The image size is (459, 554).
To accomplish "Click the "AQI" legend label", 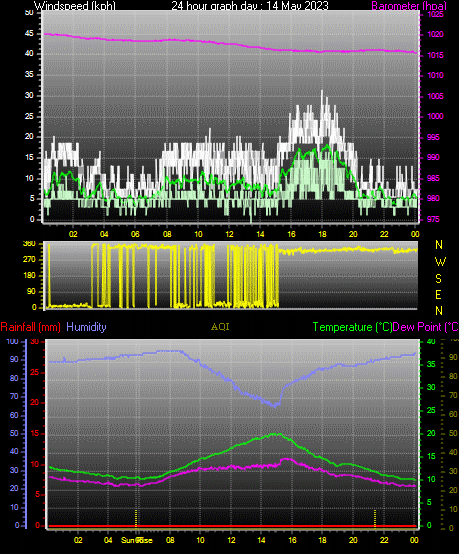I will [220, 327].
